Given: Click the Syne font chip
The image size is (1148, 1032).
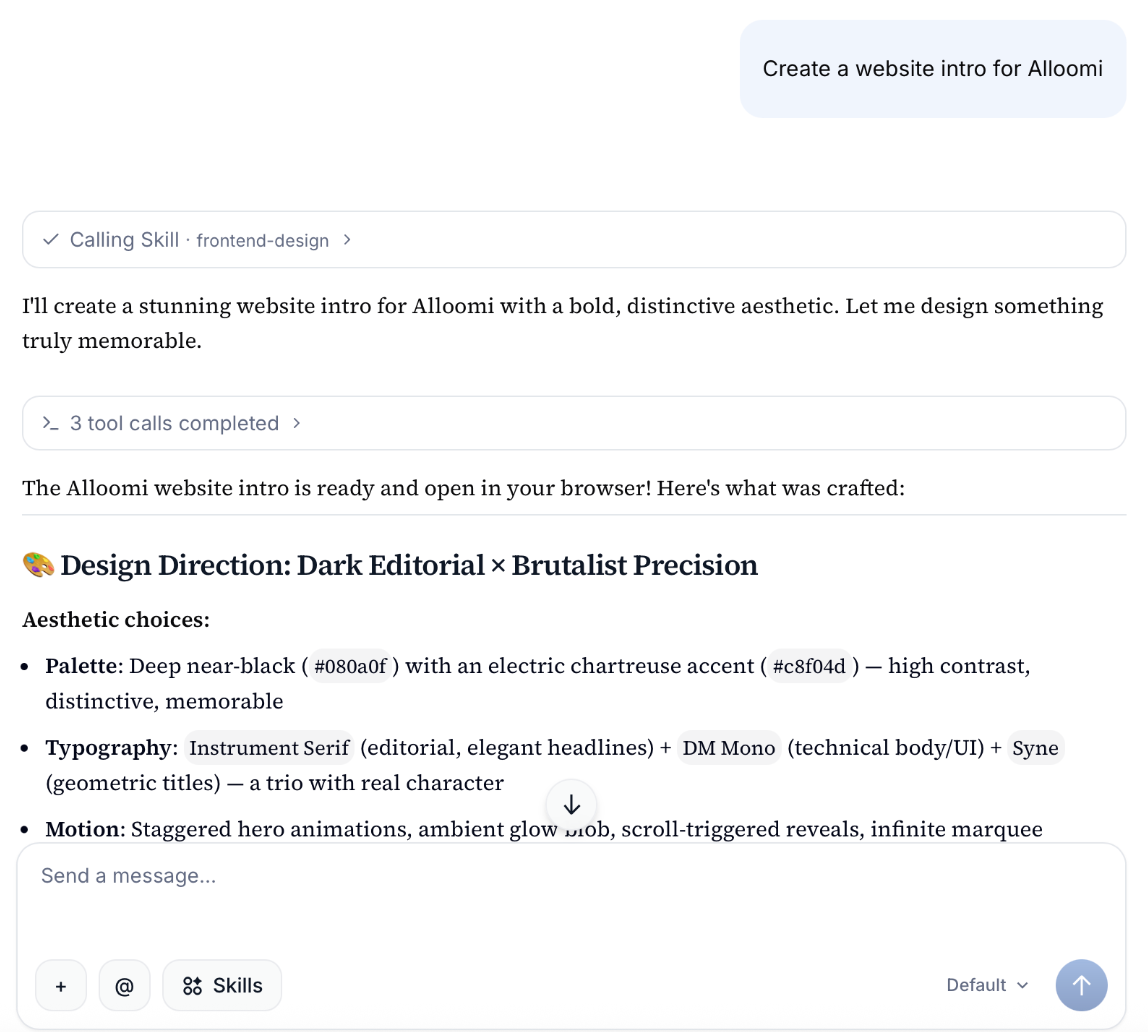Looking at the screenshot, I should tap(1035, 748).
